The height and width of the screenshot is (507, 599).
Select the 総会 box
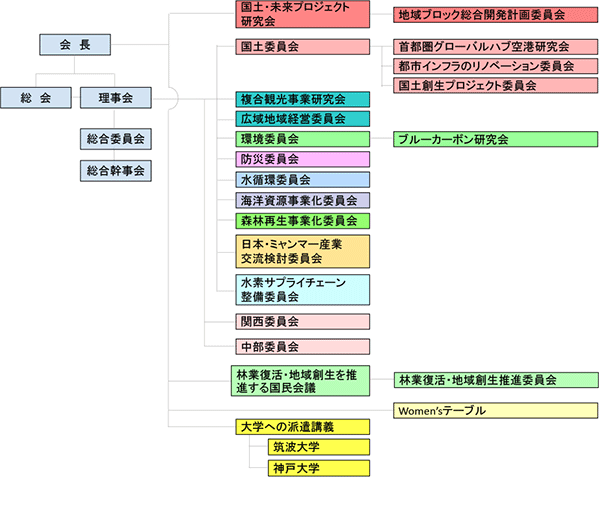tap(36, 98)
